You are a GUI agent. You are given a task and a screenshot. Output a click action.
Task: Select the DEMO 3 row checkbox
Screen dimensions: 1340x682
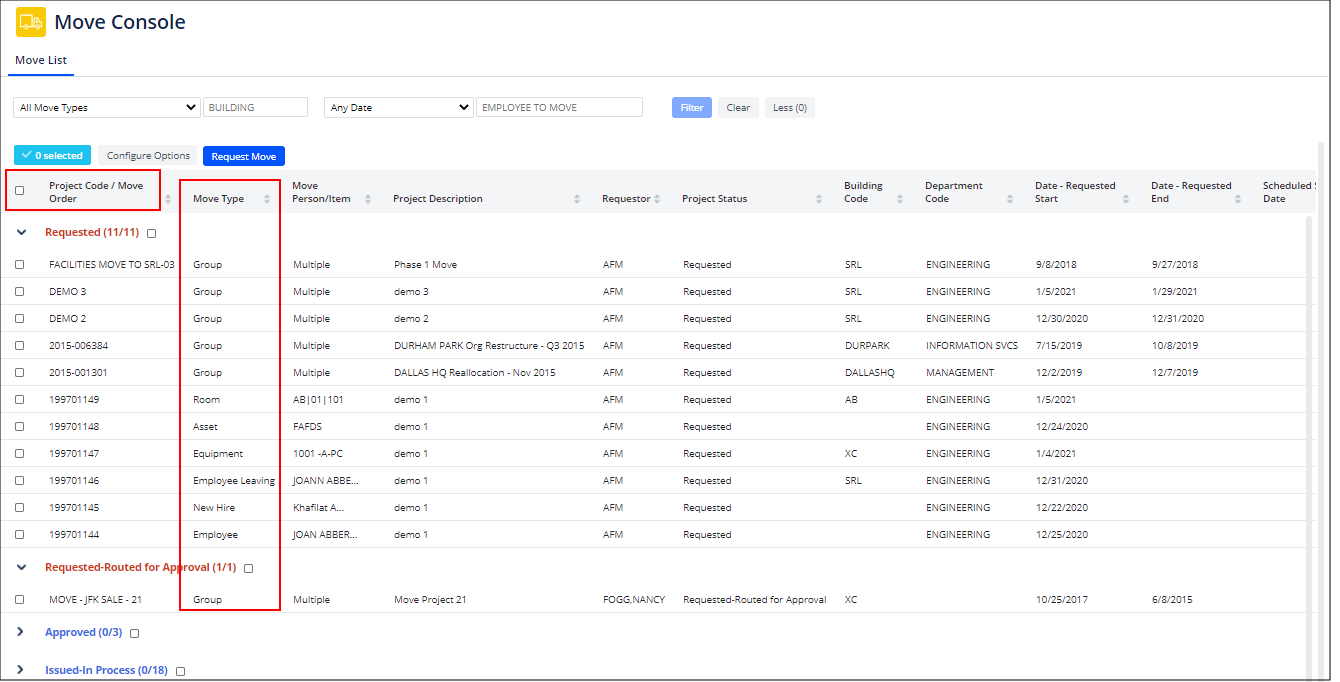point(19,292)
